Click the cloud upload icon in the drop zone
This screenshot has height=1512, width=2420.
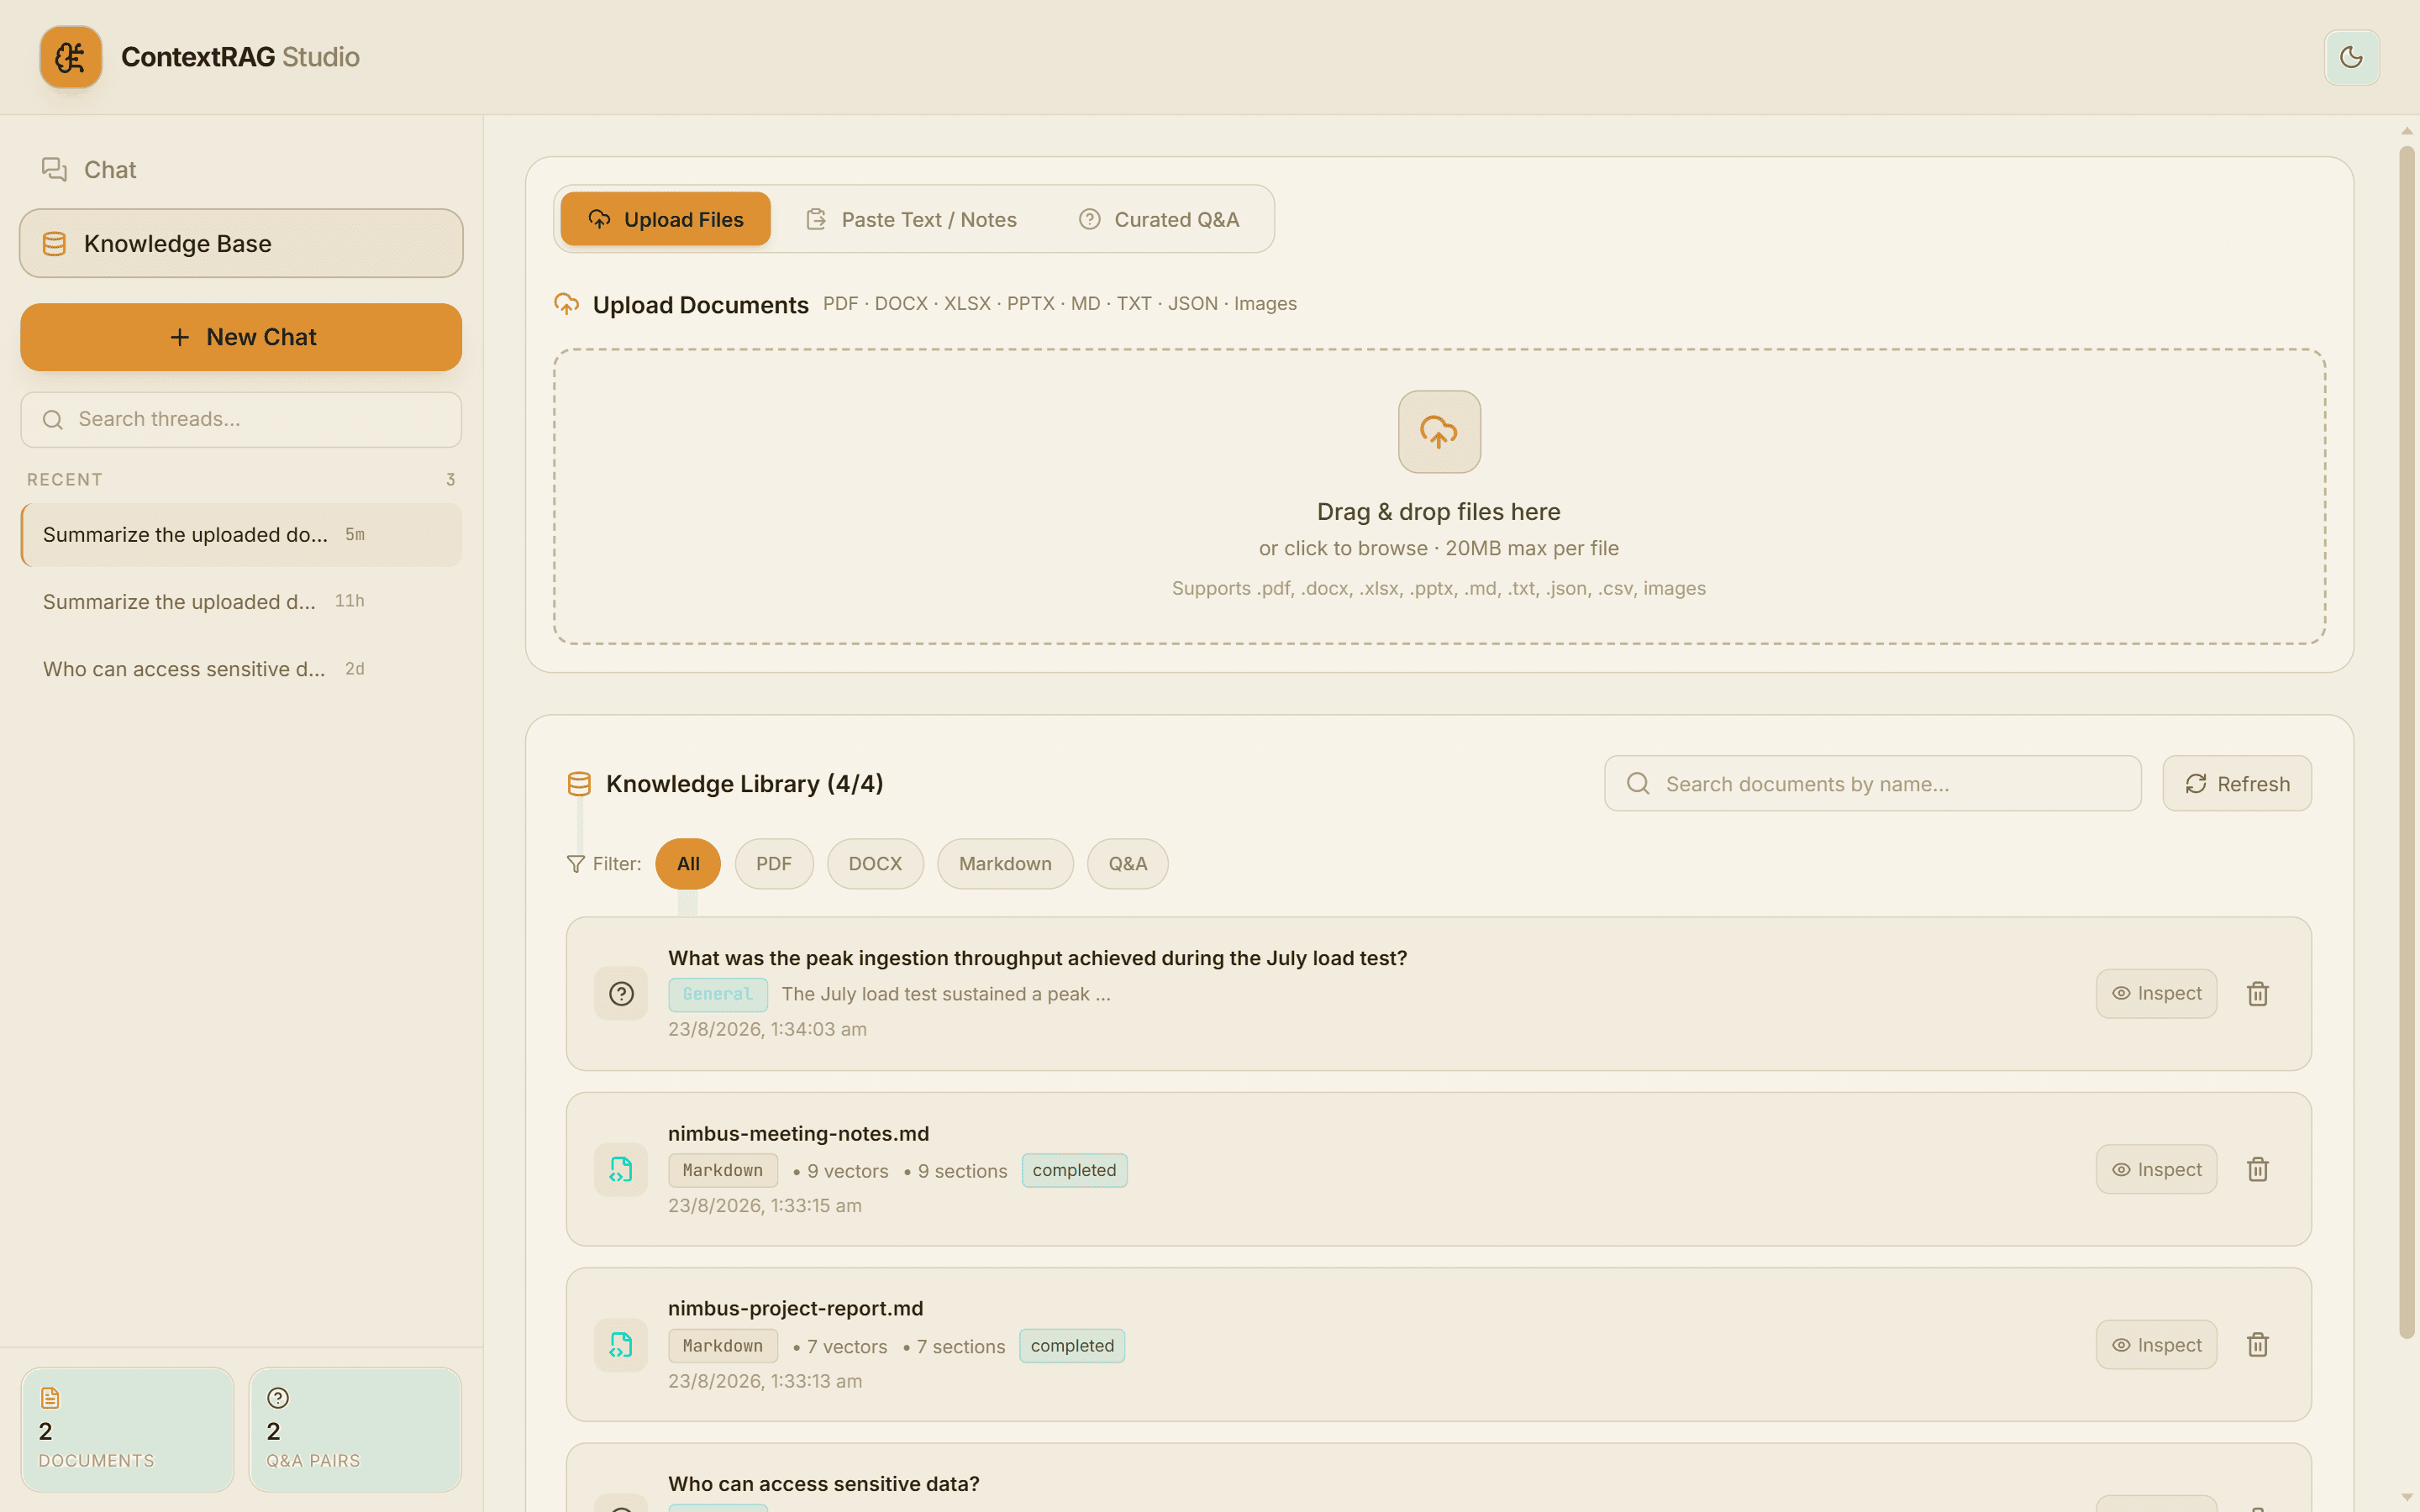point(1439,431)
